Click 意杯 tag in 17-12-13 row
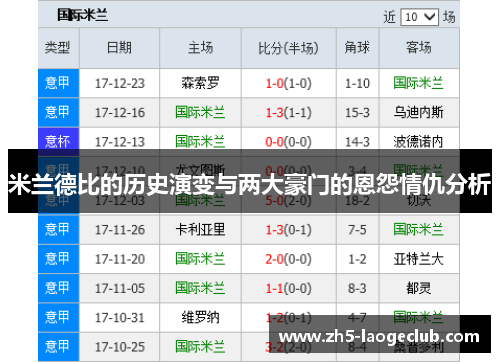Viewport: 500px width, 362px height. pos(58,142)
